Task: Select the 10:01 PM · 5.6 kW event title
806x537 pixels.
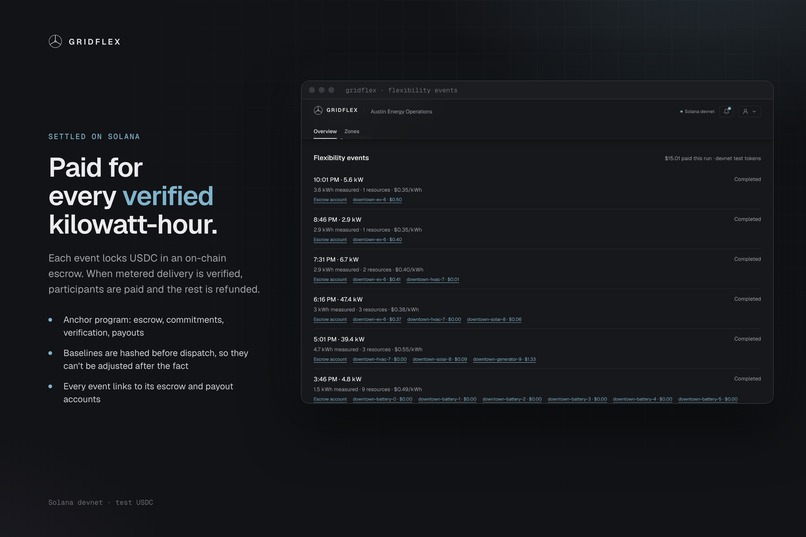Action: tap(338, 180)
